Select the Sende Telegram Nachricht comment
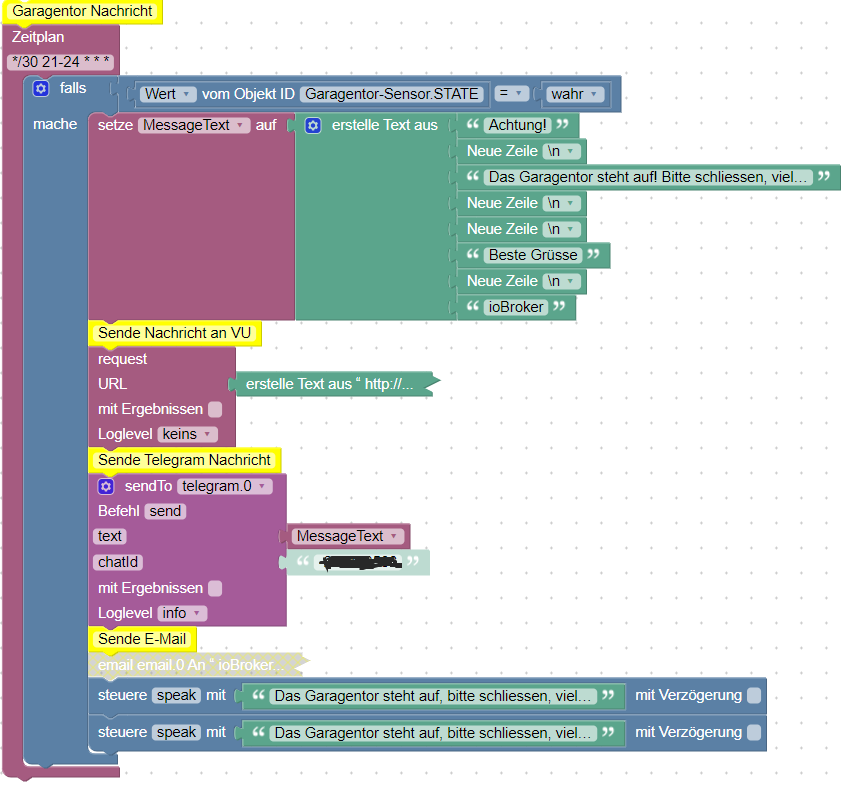This screenshot has width=846, height=789. 184,460
